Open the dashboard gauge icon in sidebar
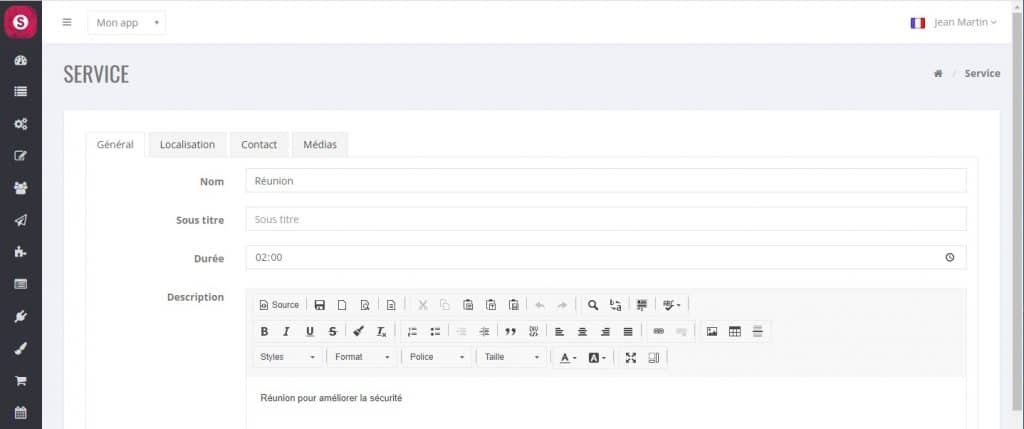 (x=20, y=60)
